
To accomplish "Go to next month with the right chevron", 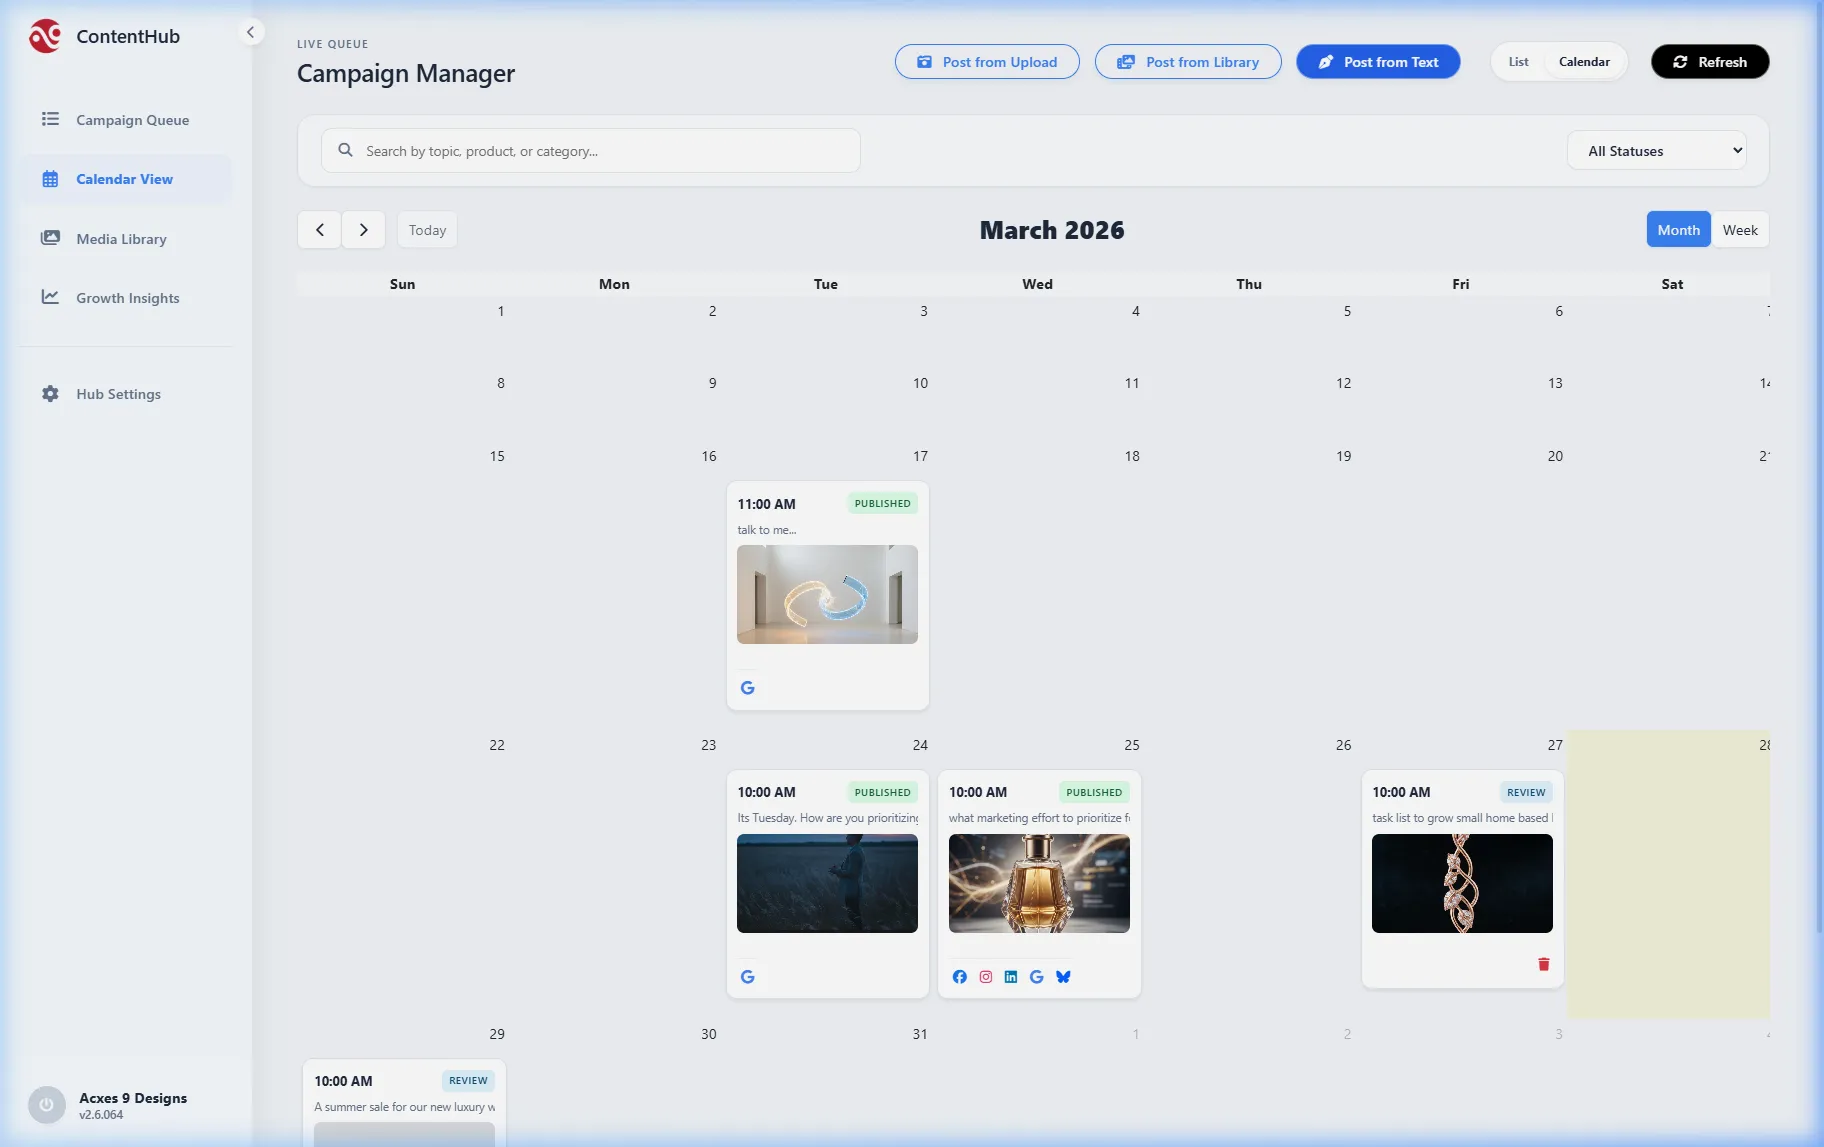I will [x=364, y=230].
